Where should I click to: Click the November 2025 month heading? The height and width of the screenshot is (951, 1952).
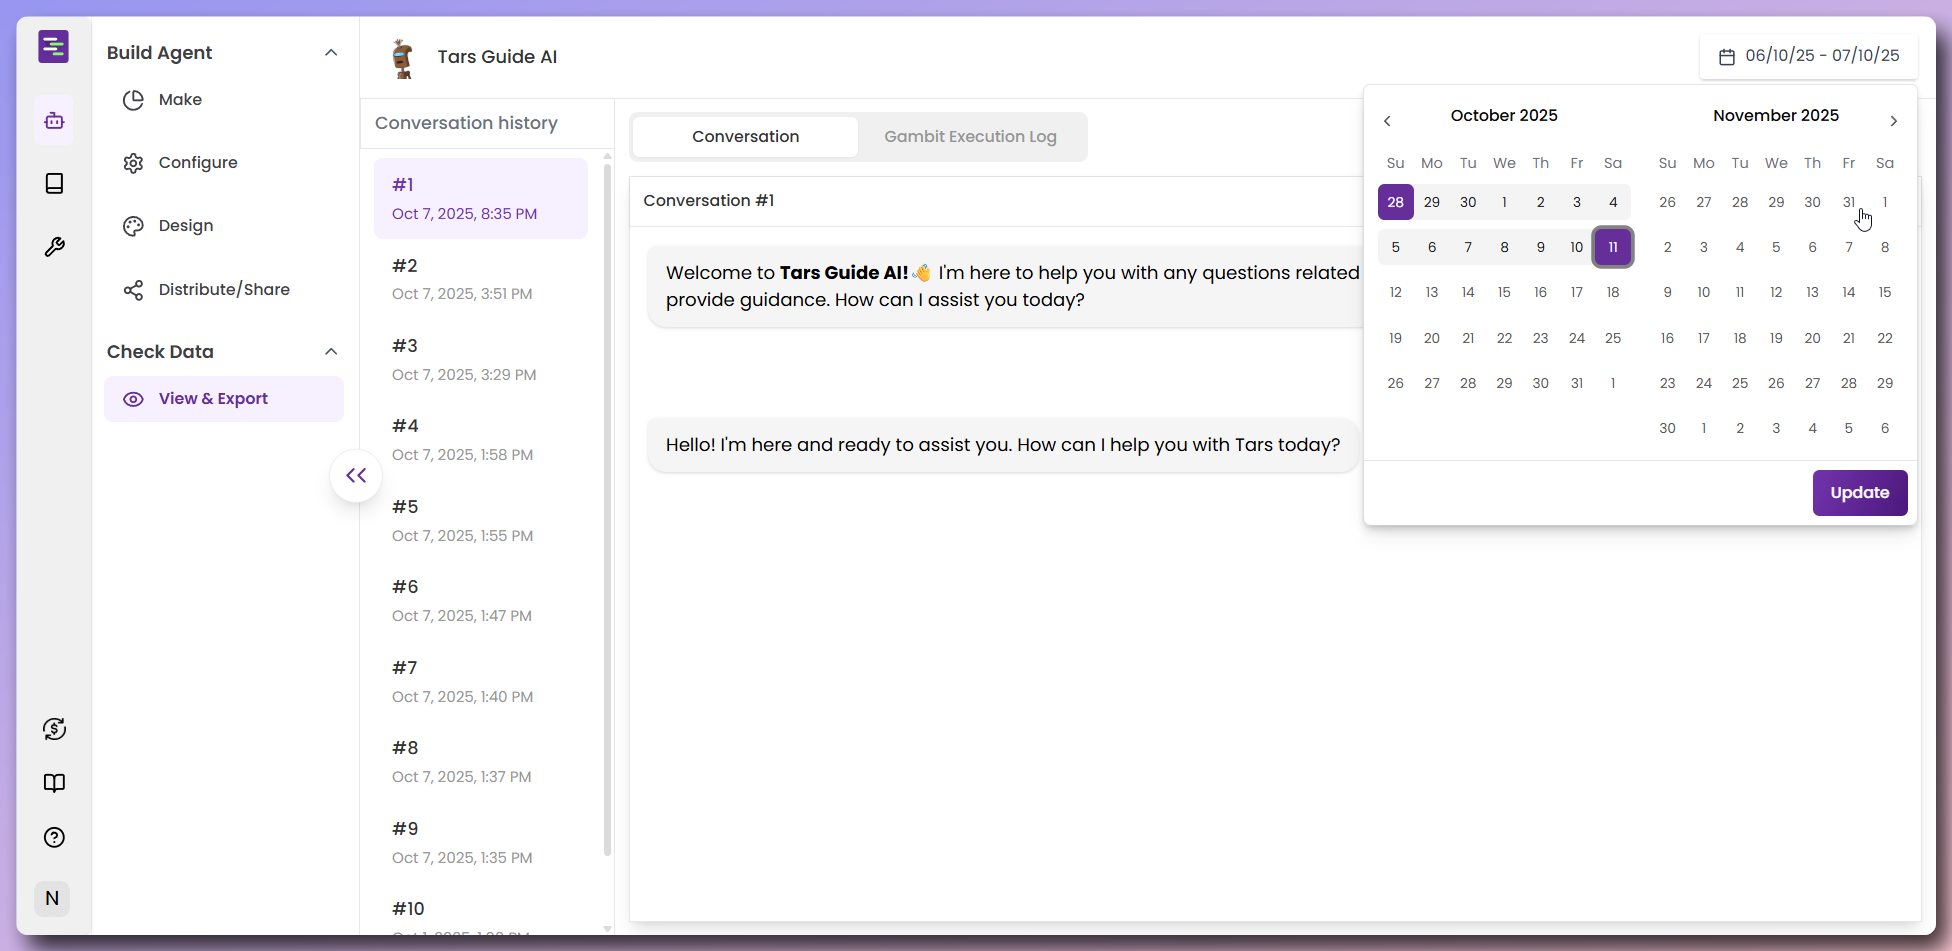click(1776, 116)
